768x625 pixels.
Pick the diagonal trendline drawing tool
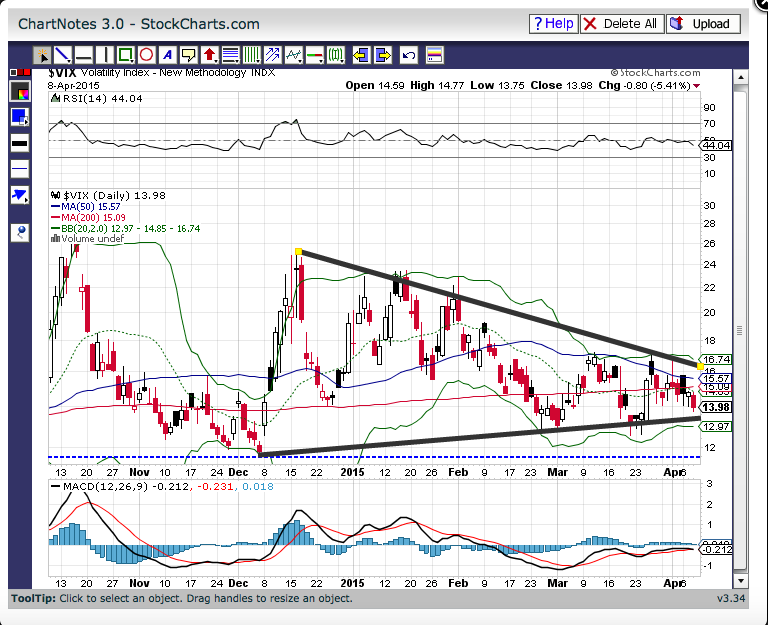pos(62,55)
